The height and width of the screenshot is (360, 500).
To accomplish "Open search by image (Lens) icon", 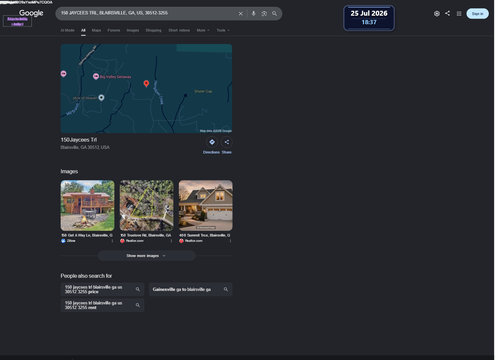I will click(x=264, y=14).
